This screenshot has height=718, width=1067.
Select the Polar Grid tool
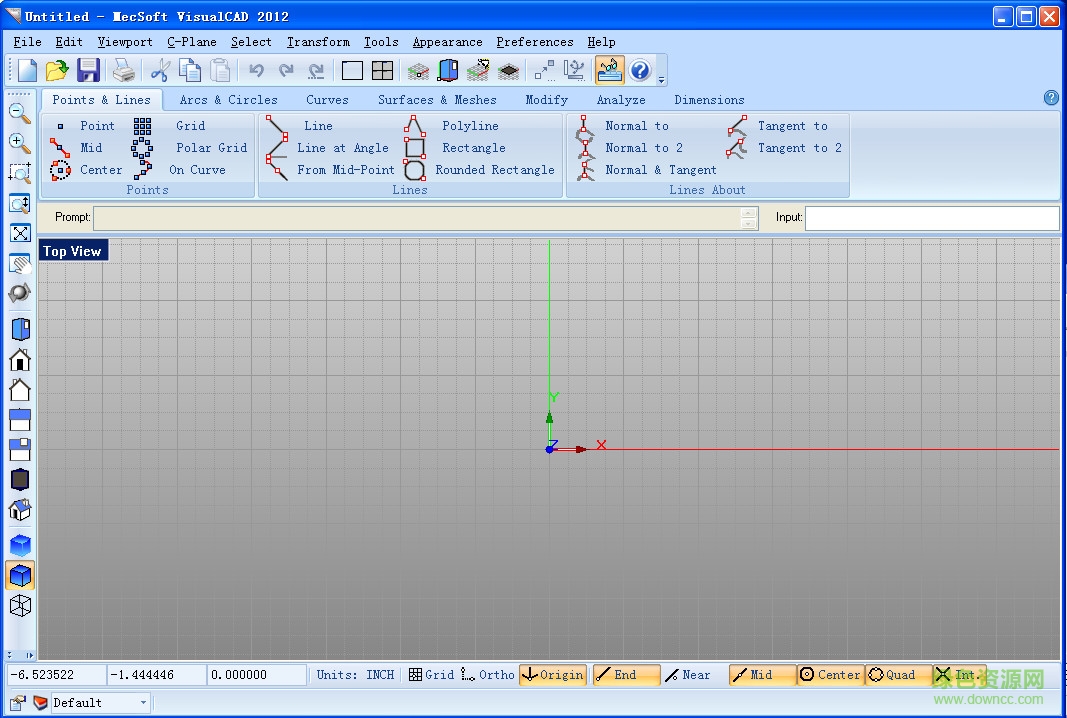pos(210,147)
